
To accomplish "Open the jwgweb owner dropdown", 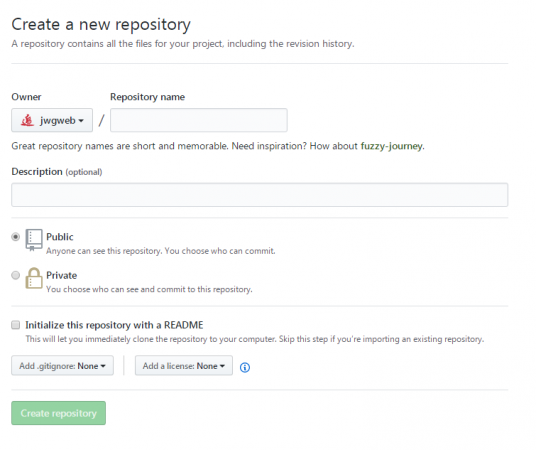I will tap(52, 120).
